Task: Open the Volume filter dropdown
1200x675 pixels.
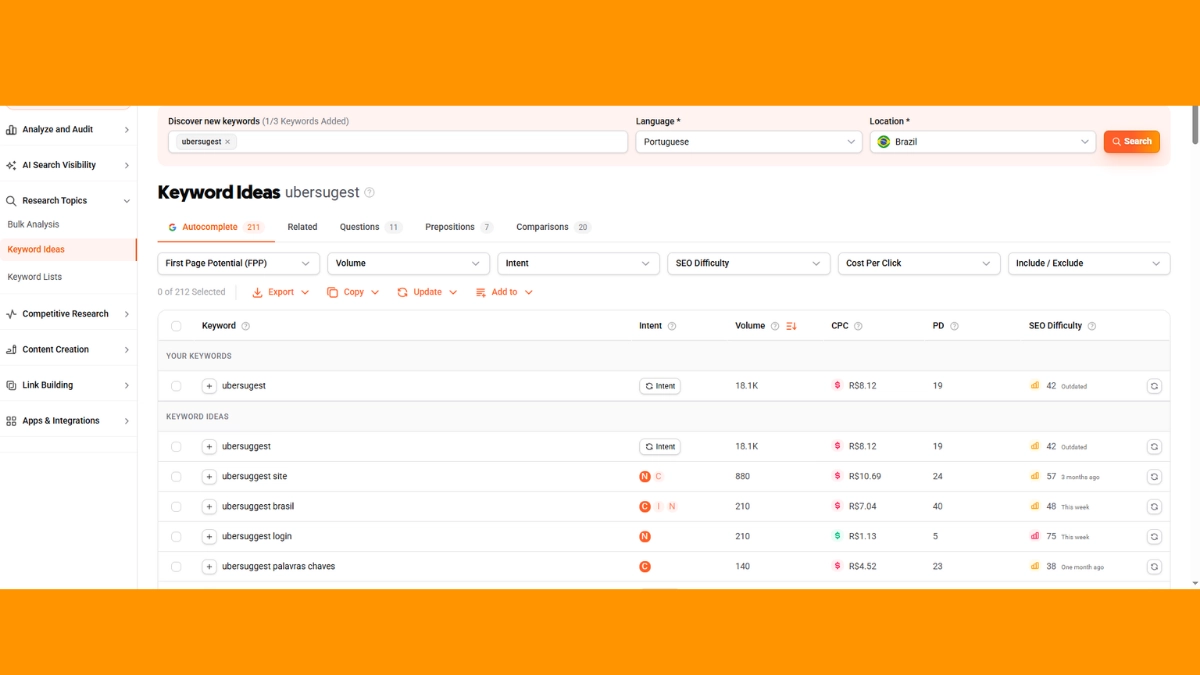Action: point(408,263)
